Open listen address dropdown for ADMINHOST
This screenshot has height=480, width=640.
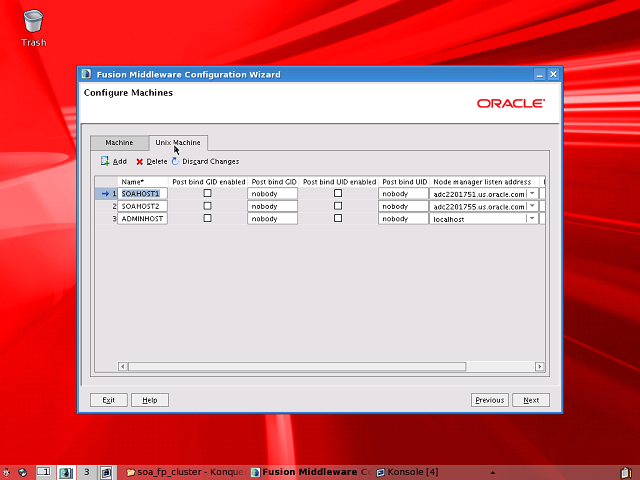(x=532, y=218)
